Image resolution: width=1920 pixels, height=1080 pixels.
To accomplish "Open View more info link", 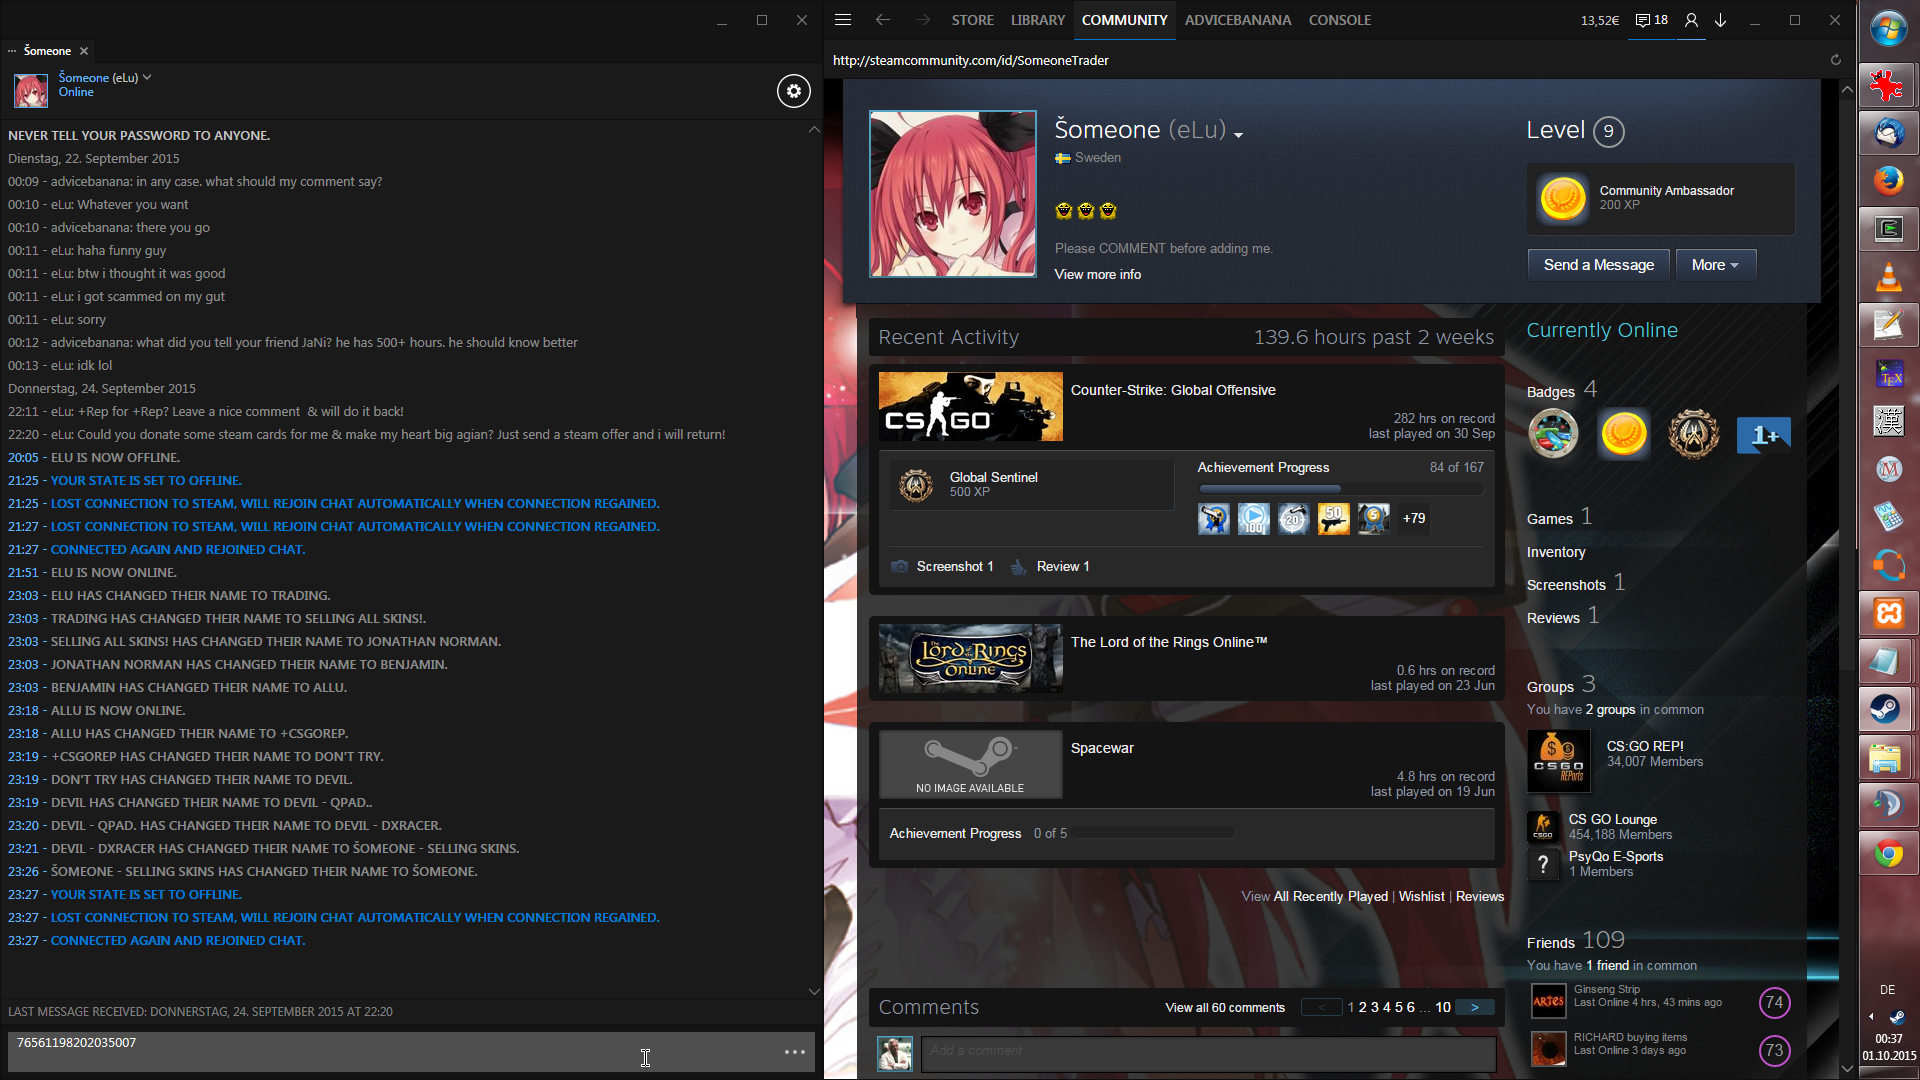I will pyautogui.click(x=1097, y=274).
